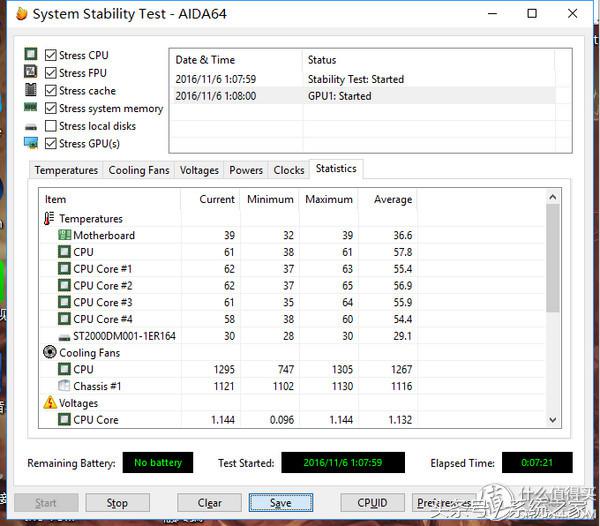The width and height of the screenshot is (600, 526).
Task: Click the AIDA64 flame icon in title bar
Action: (x=22, y=14)
